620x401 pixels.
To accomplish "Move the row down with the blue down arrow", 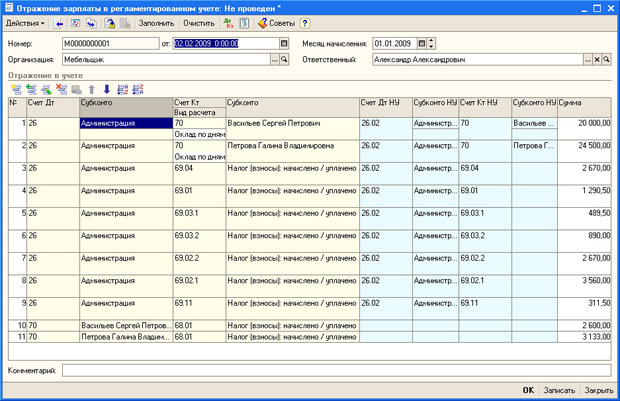I will coord(107,90).
